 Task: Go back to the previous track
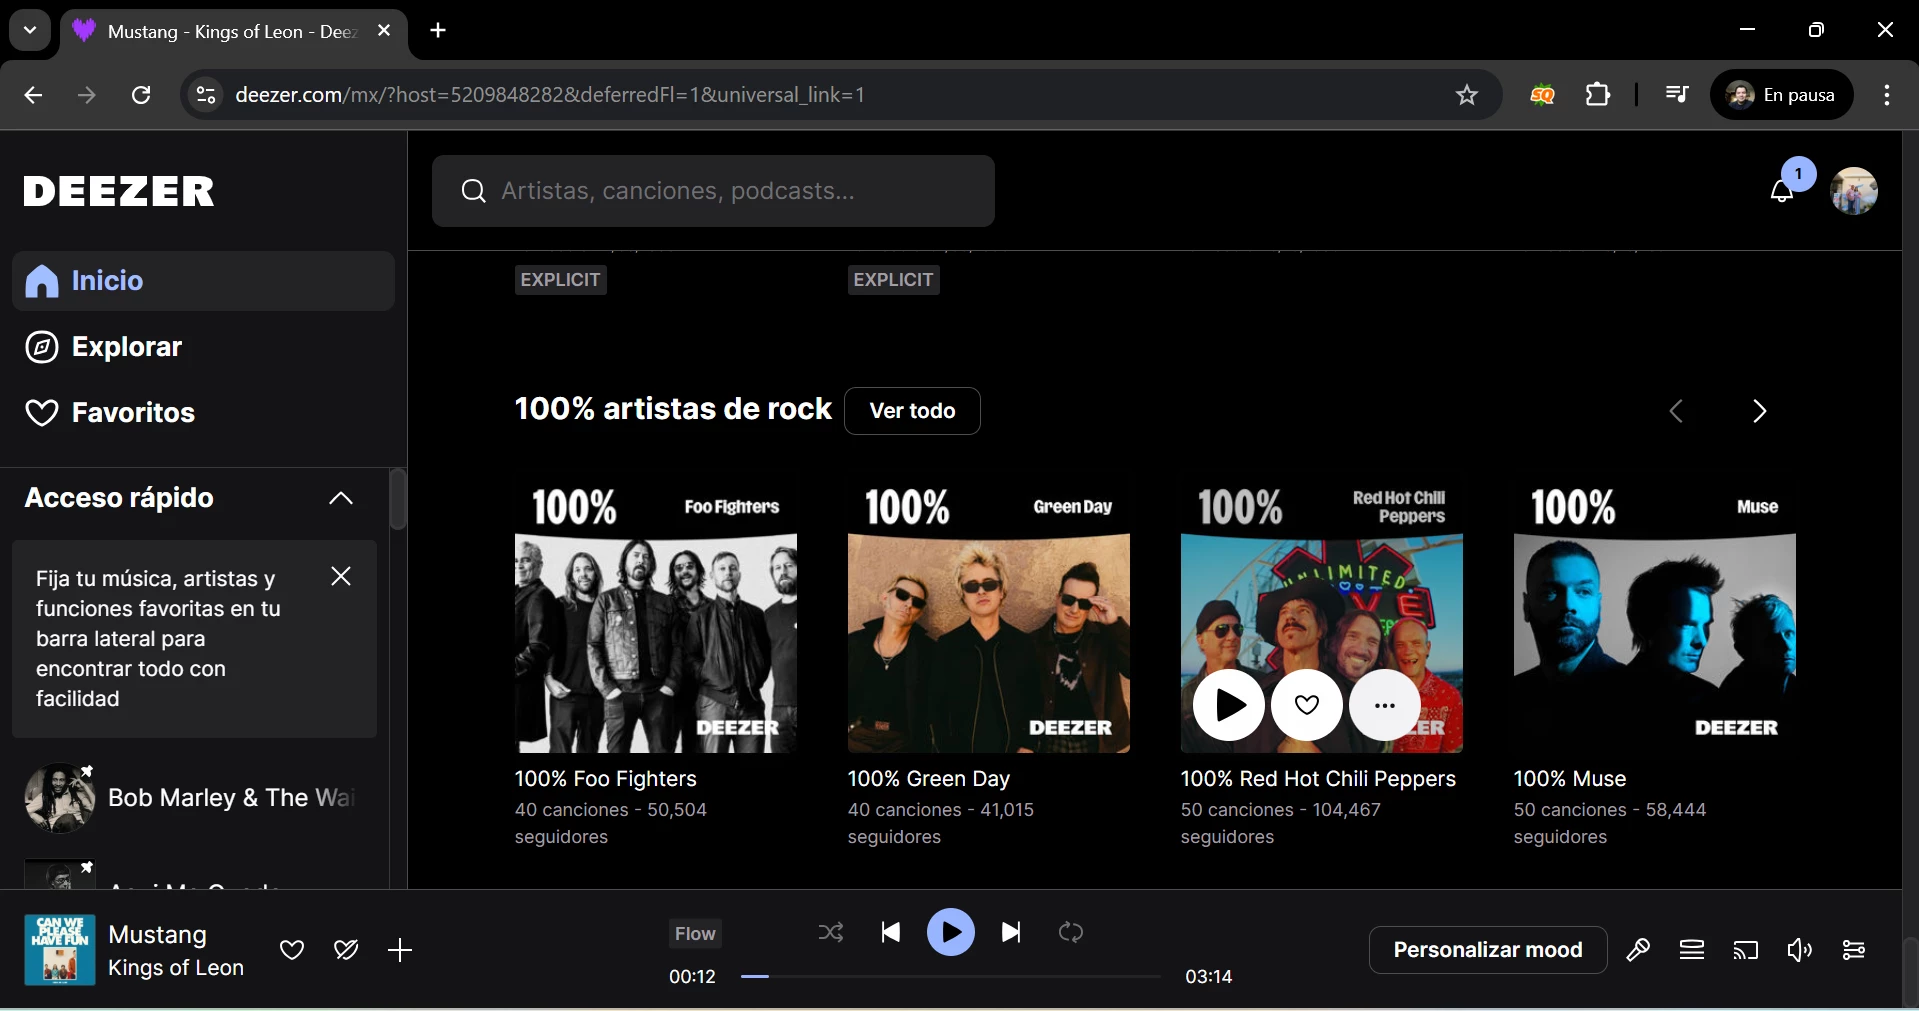click(x=890, y=933)
